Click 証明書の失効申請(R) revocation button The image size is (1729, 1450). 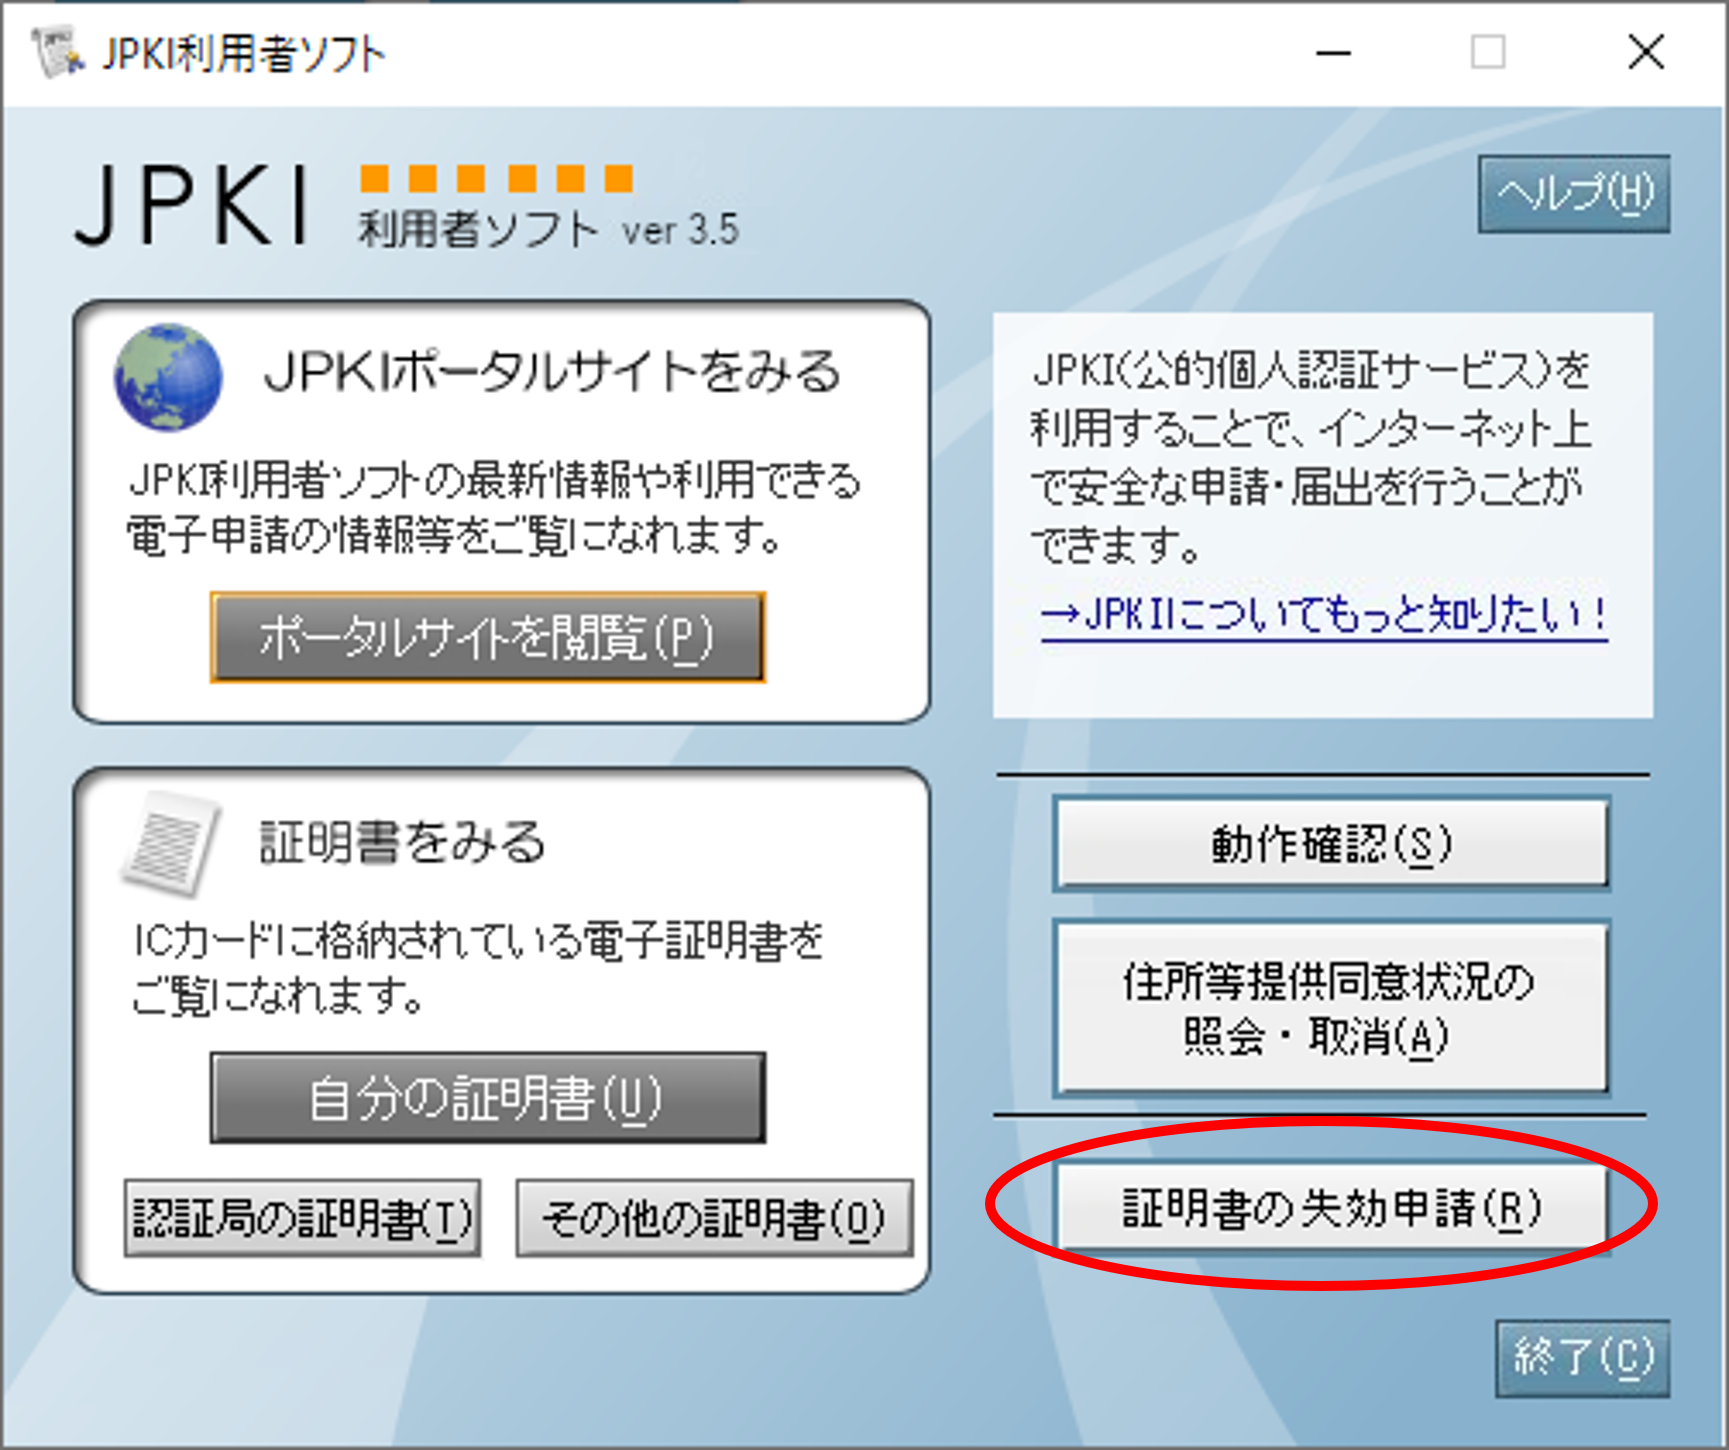tap(1331, 1207)
